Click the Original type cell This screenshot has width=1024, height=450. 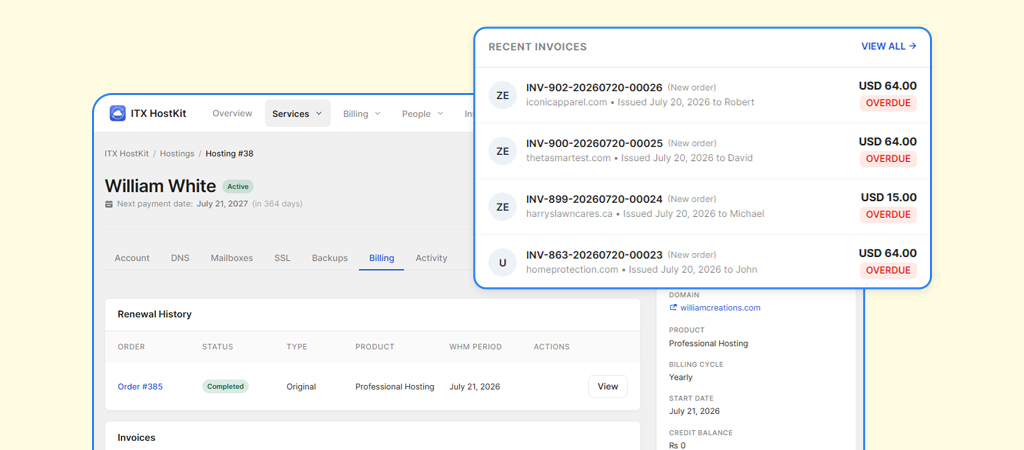[301, 387]
